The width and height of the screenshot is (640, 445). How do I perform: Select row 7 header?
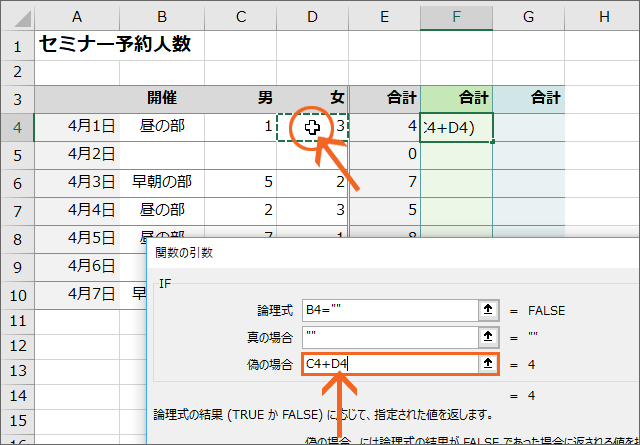pos(17,211)
